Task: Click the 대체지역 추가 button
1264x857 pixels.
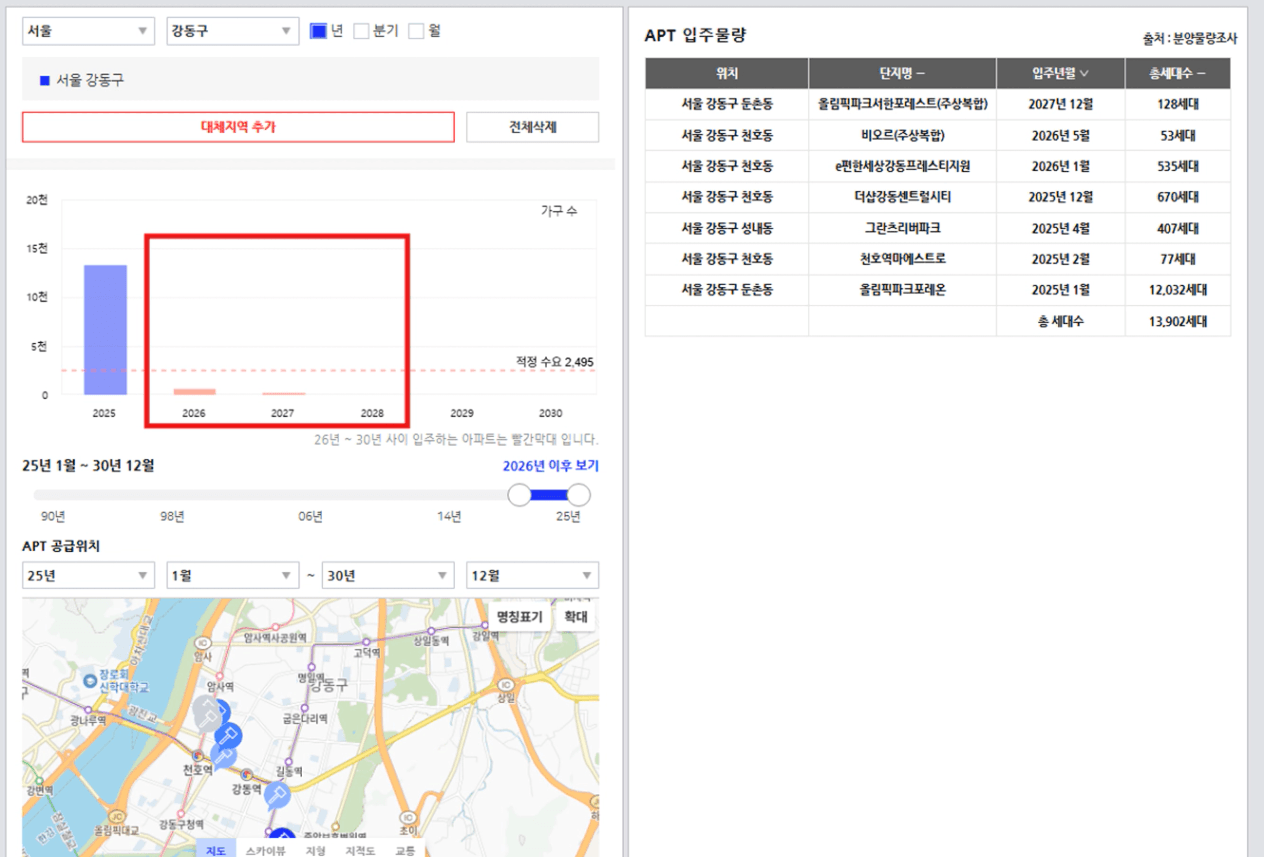Action: (x=238, y=127)
